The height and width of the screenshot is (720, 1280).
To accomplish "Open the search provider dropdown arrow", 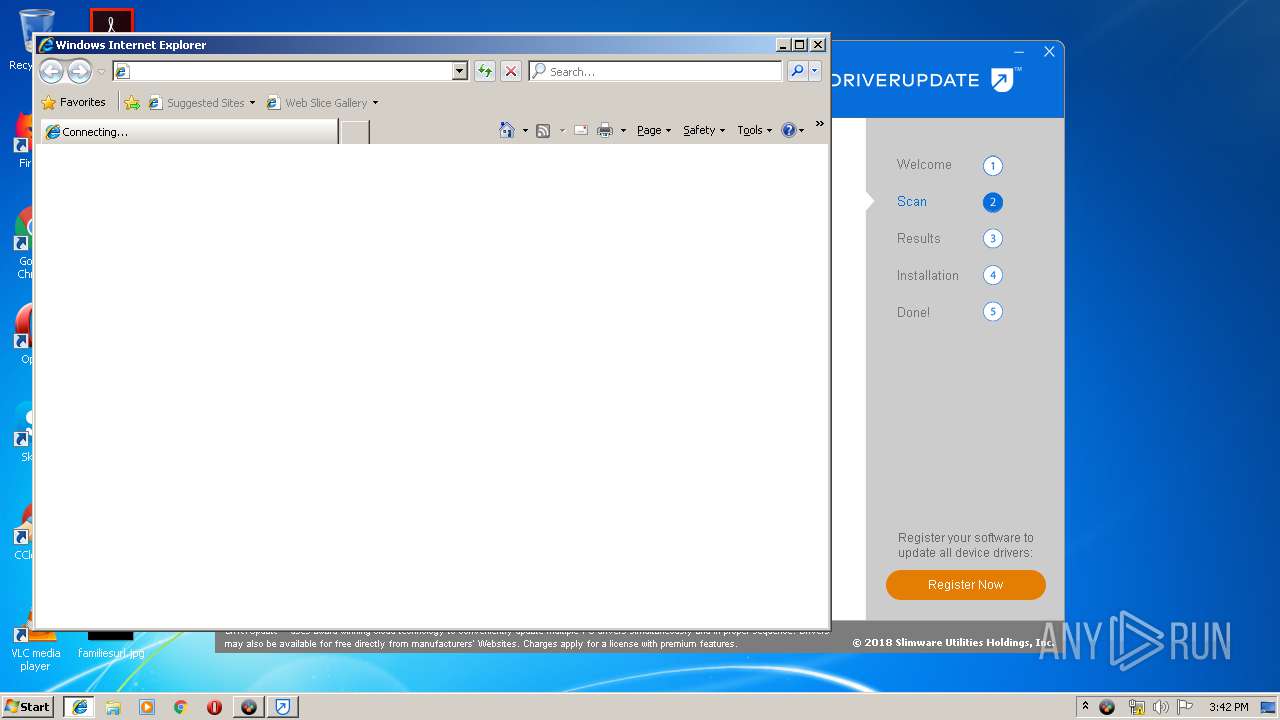I will coord(815,71).
